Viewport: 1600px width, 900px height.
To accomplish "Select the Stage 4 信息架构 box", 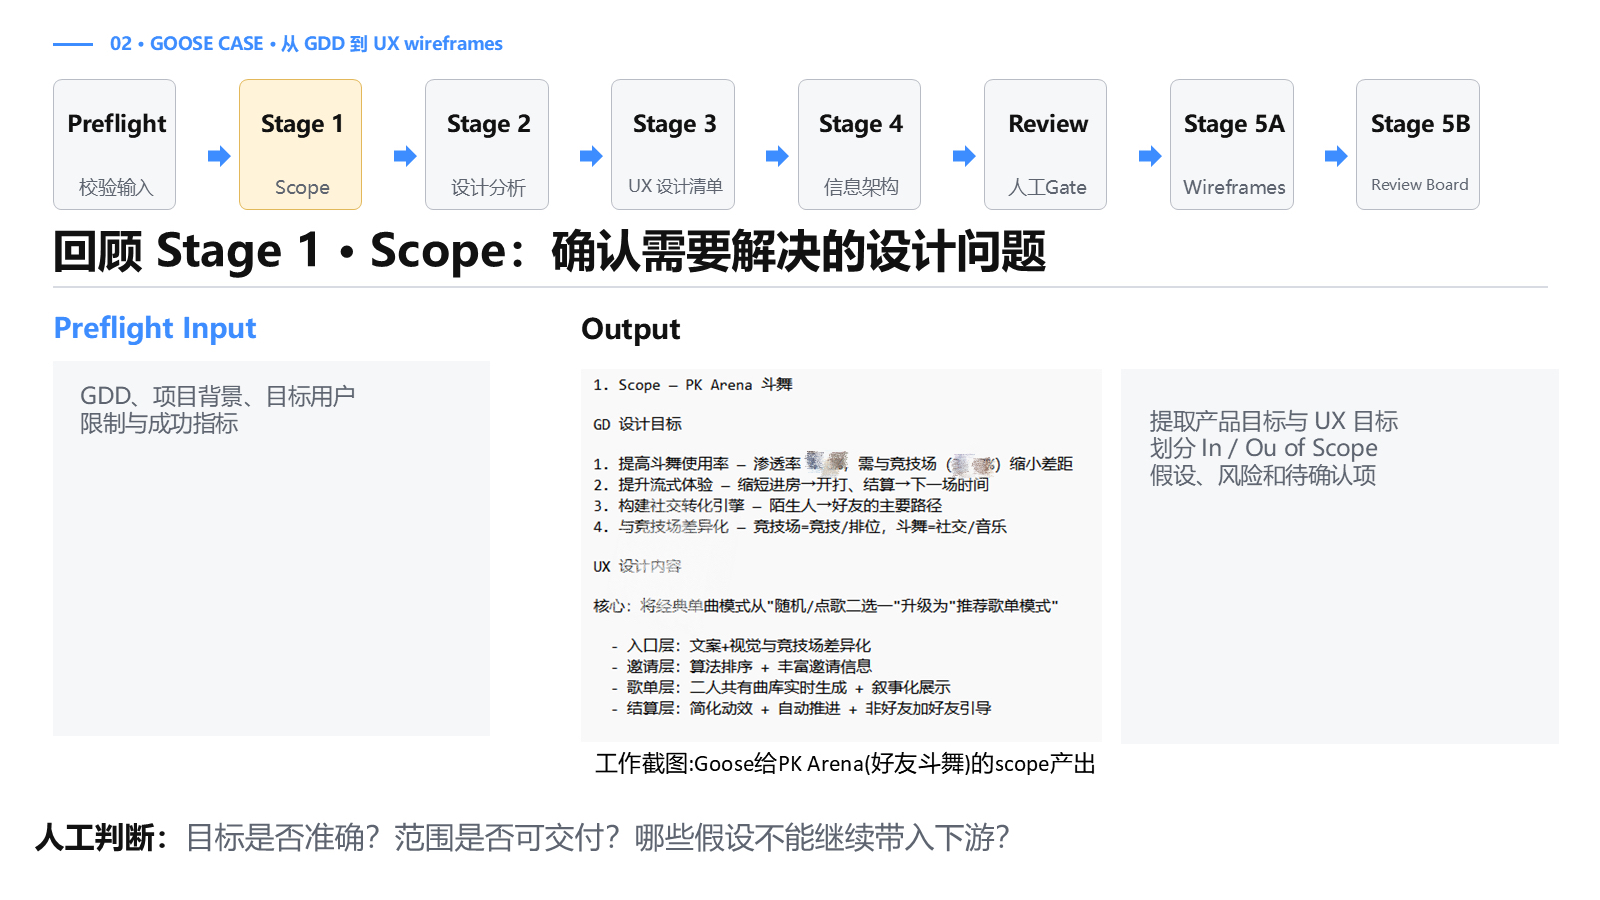I will [859, 144].
